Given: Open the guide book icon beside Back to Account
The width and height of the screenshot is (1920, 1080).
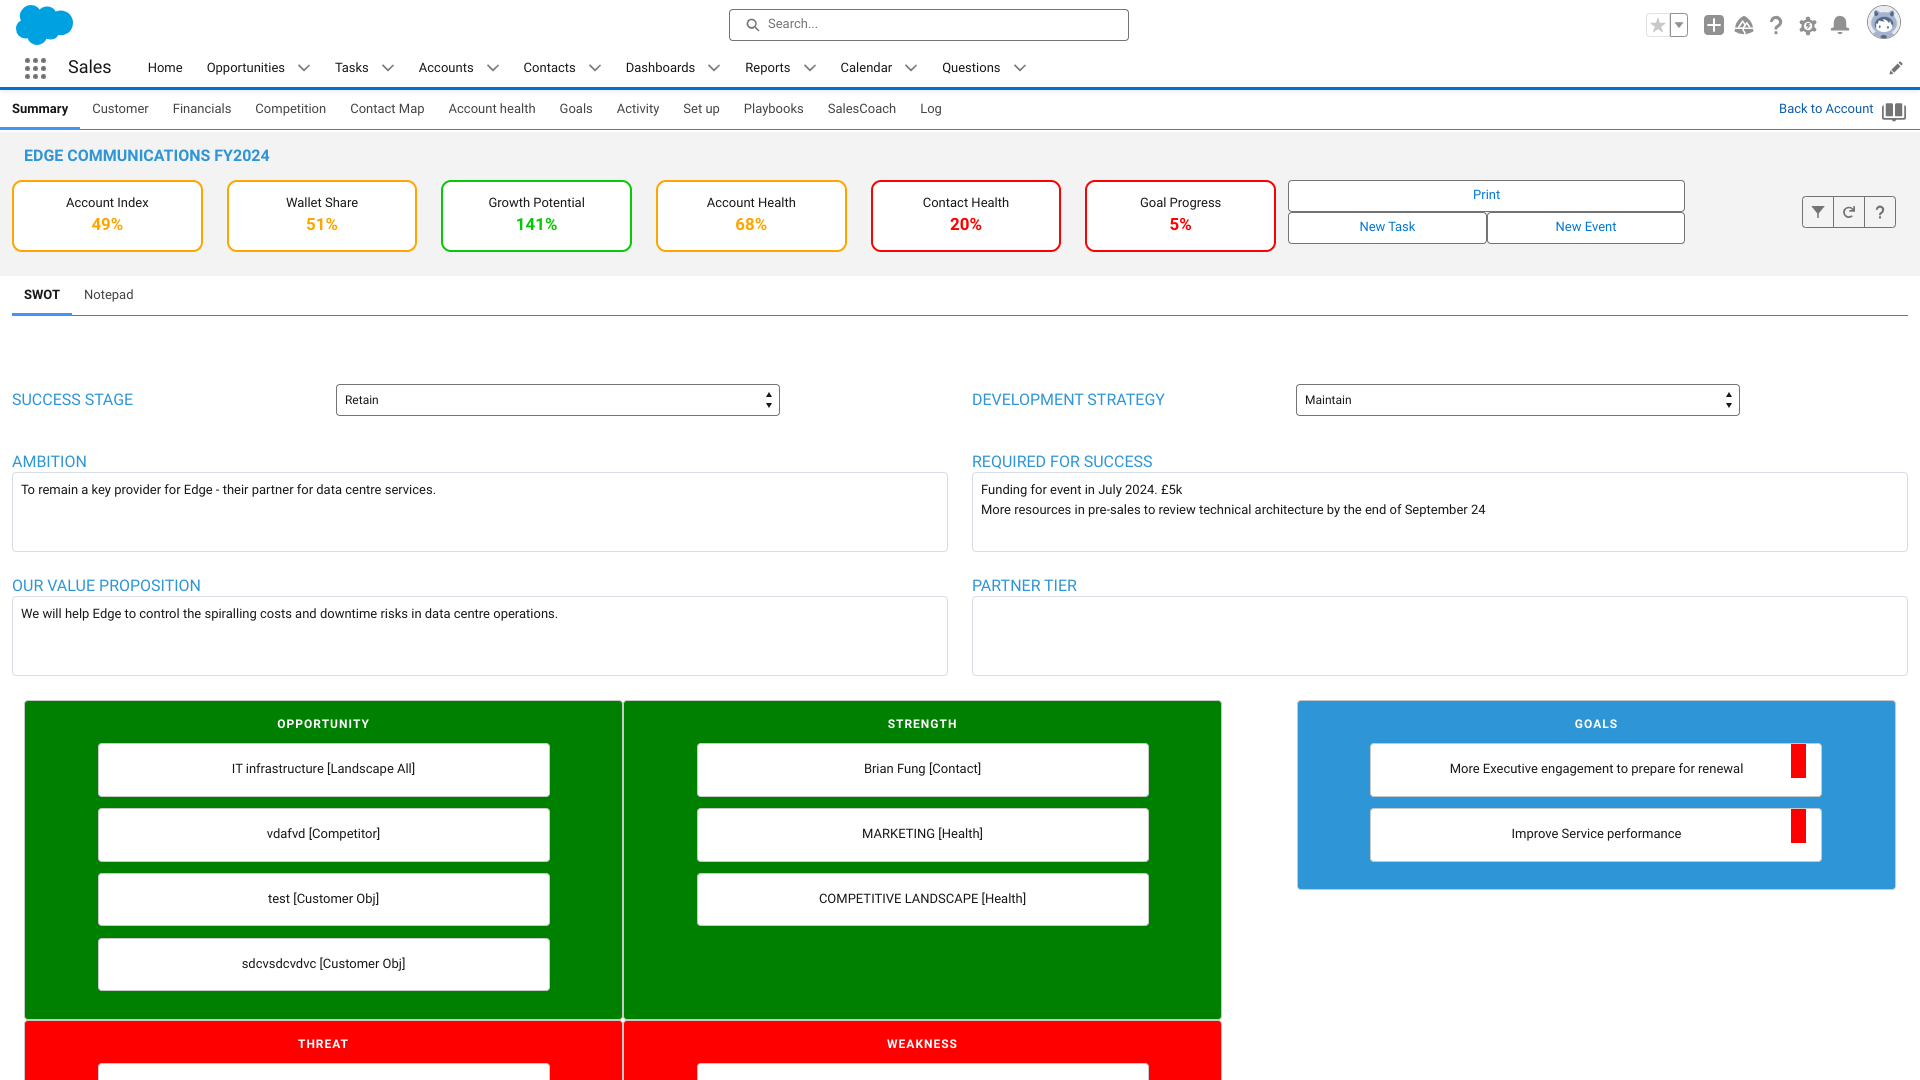Looking at the screenshot, I should pyautogui.click(x=1893, y=111).
